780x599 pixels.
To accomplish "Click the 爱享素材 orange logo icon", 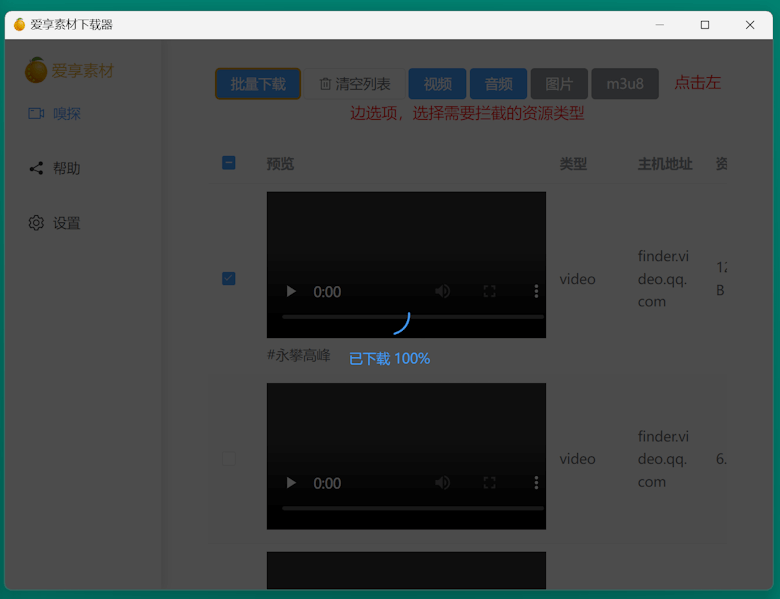I will click(36, 70).
